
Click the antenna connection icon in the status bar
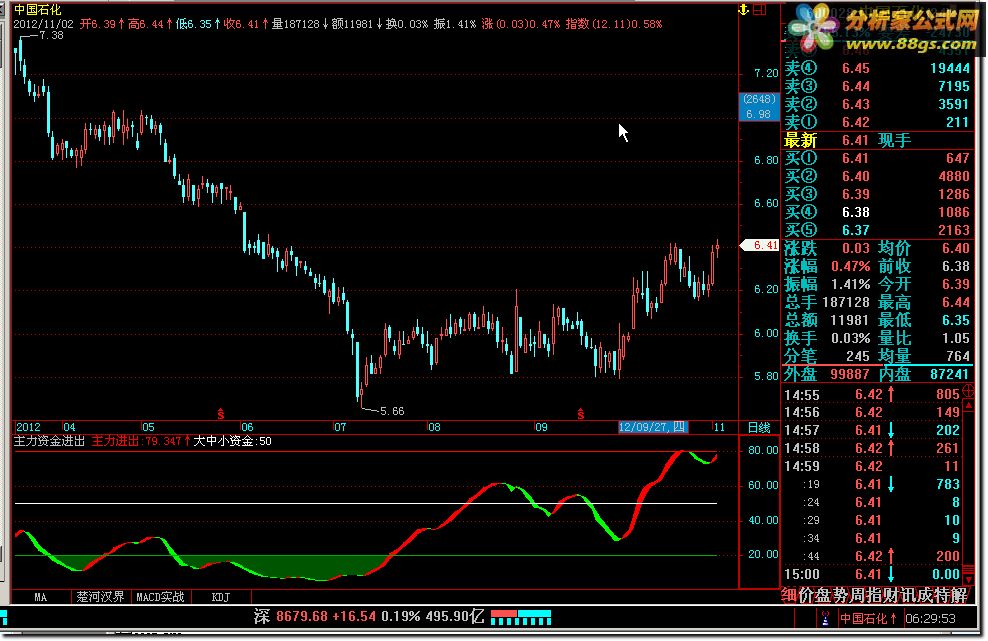click(x=825, y=619)
